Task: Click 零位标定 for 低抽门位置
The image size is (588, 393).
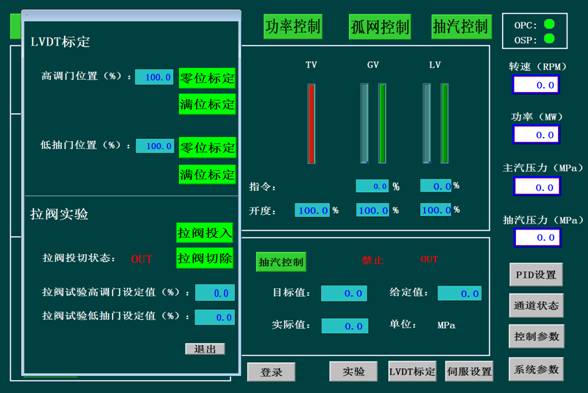Action: [207, 147]
